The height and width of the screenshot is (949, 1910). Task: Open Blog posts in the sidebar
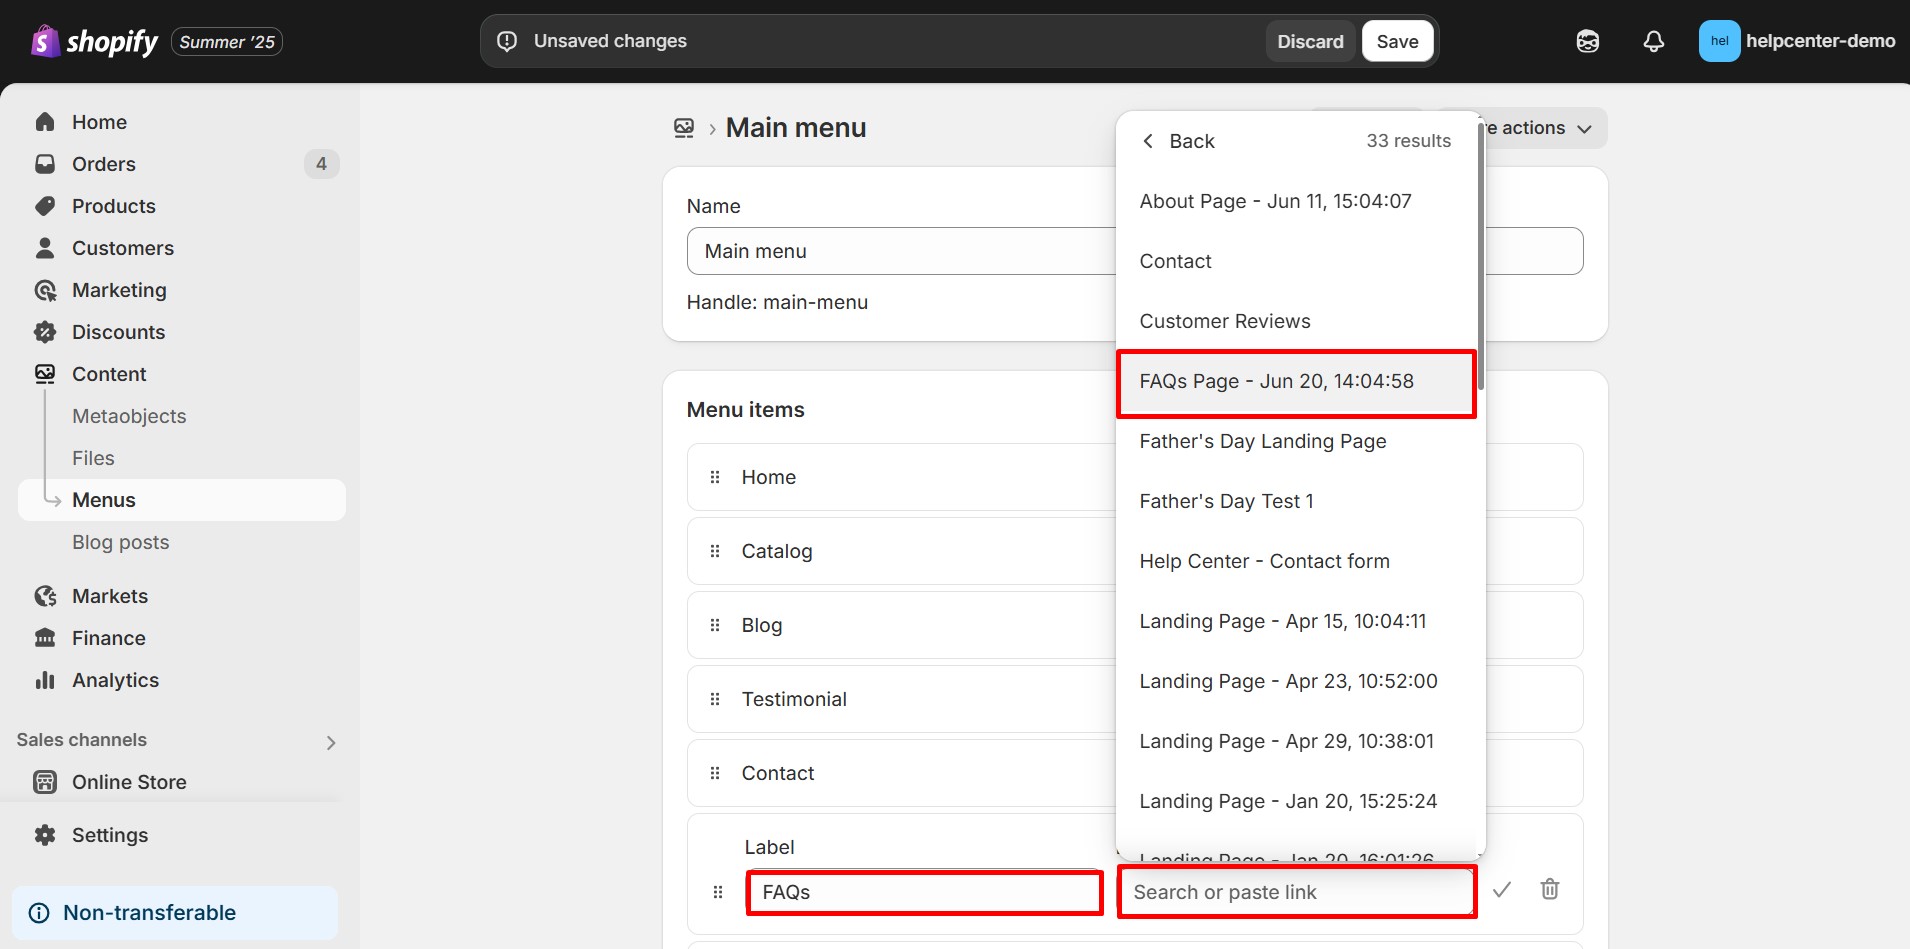120,542
